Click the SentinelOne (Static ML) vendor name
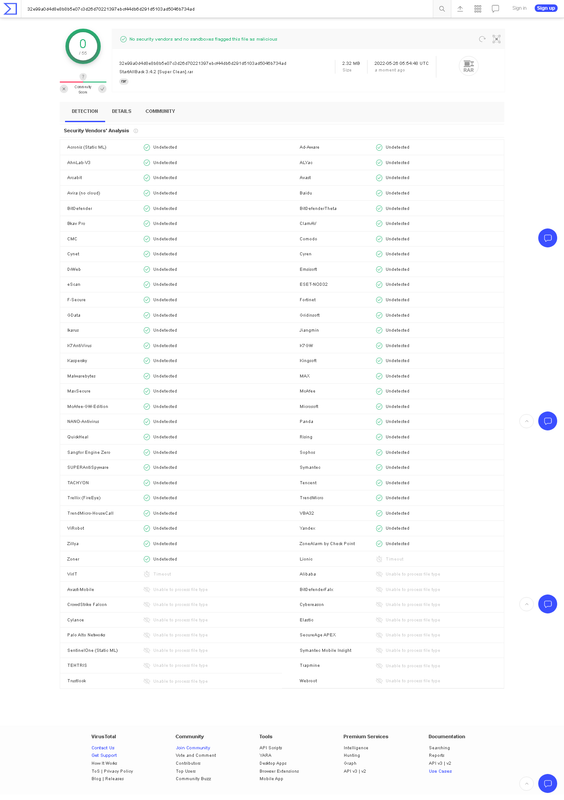564x800 pixels. point(92,650)
